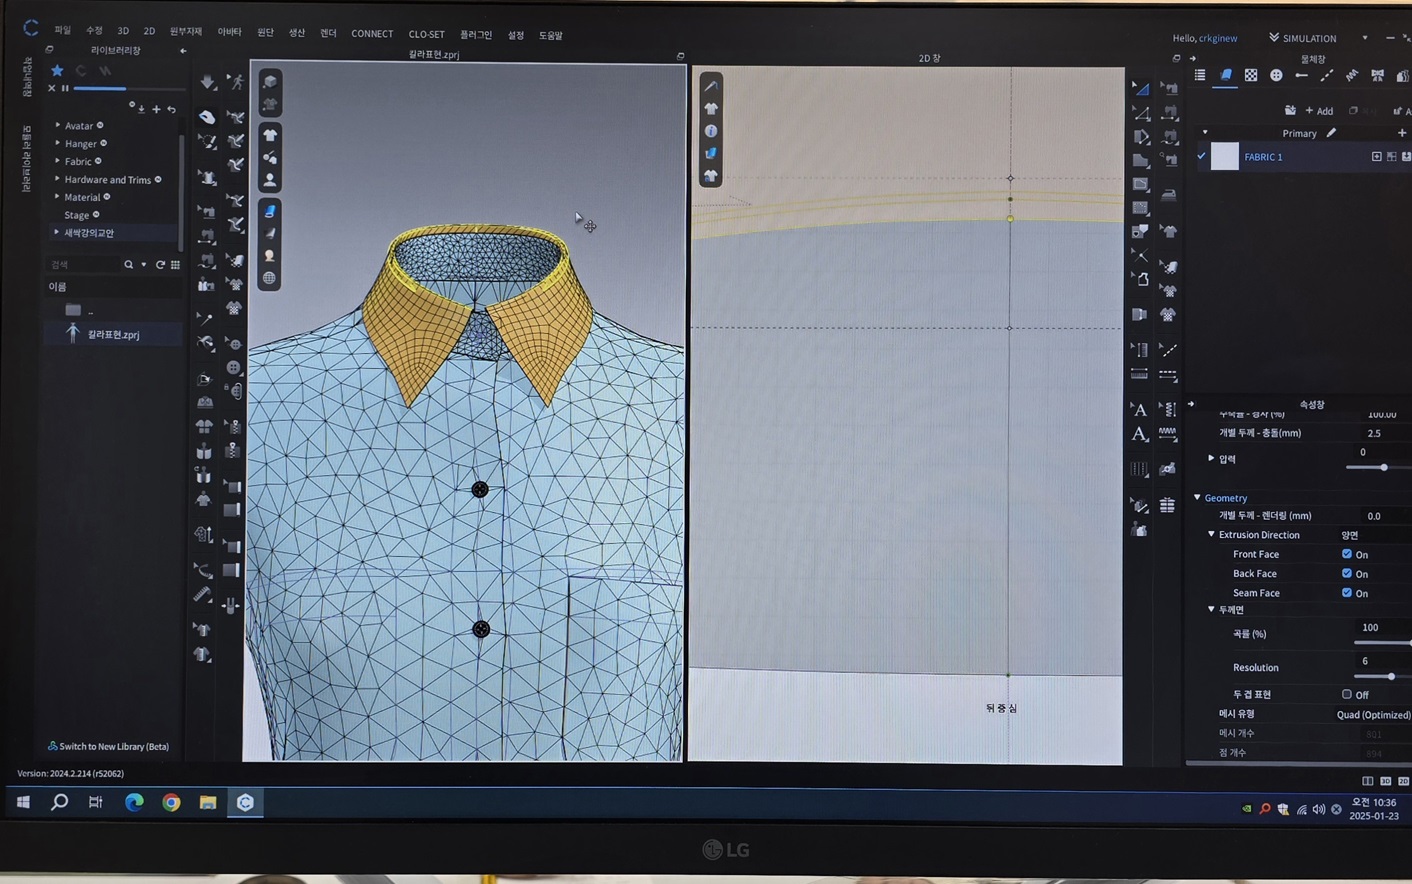Open the SIMULATION mode dropdown

point(1364,38)
